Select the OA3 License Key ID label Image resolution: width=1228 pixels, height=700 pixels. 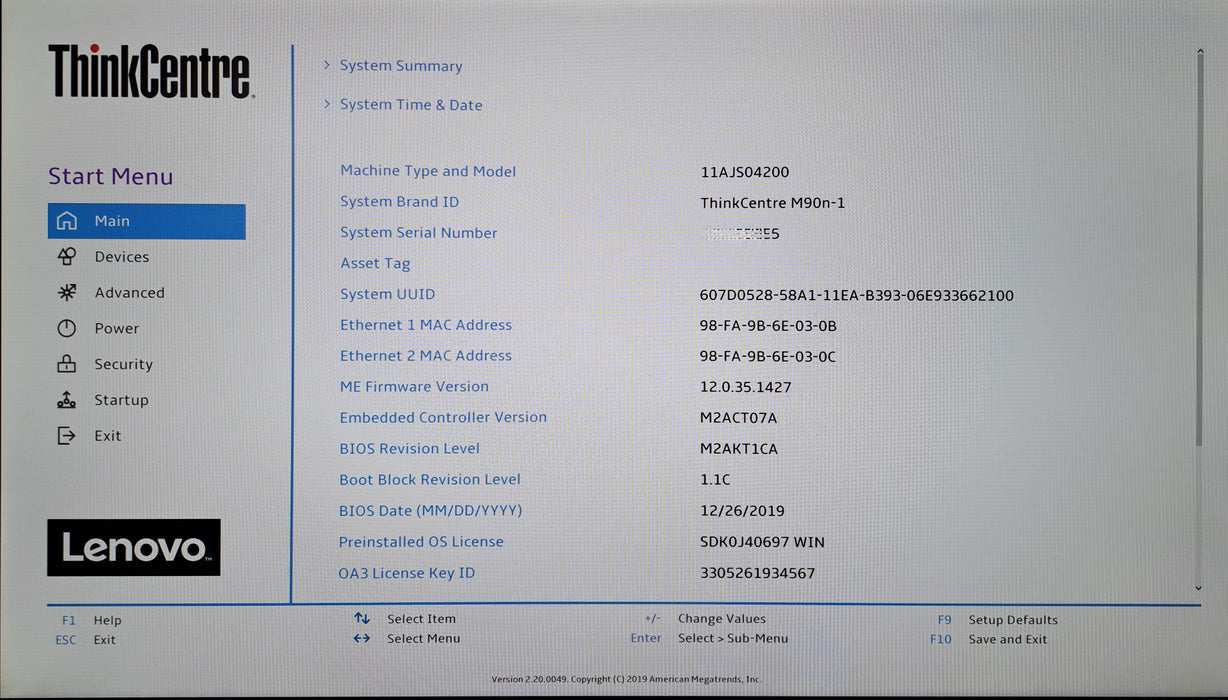pyautogui.click(x=407, y=573)
